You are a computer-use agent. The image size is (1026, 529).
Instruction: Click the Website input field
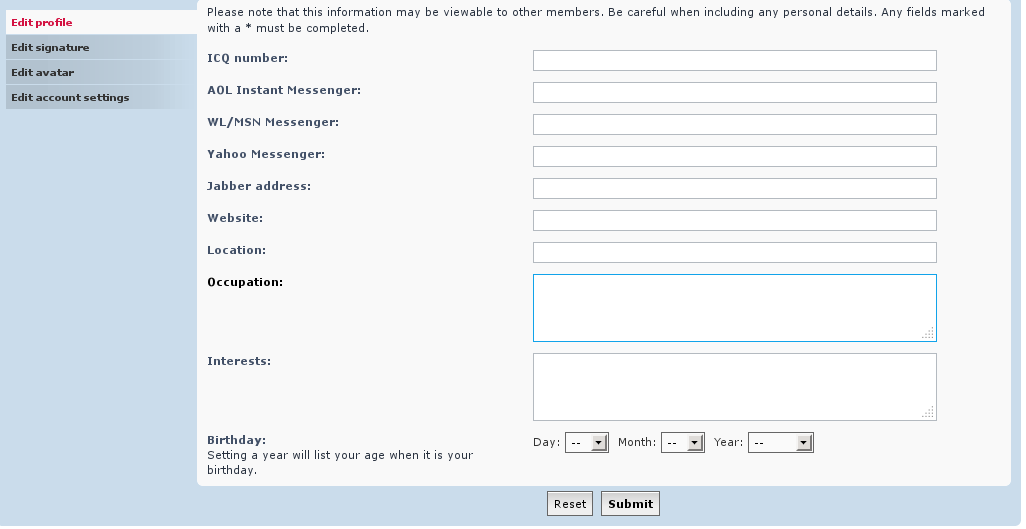click(734, 221)
